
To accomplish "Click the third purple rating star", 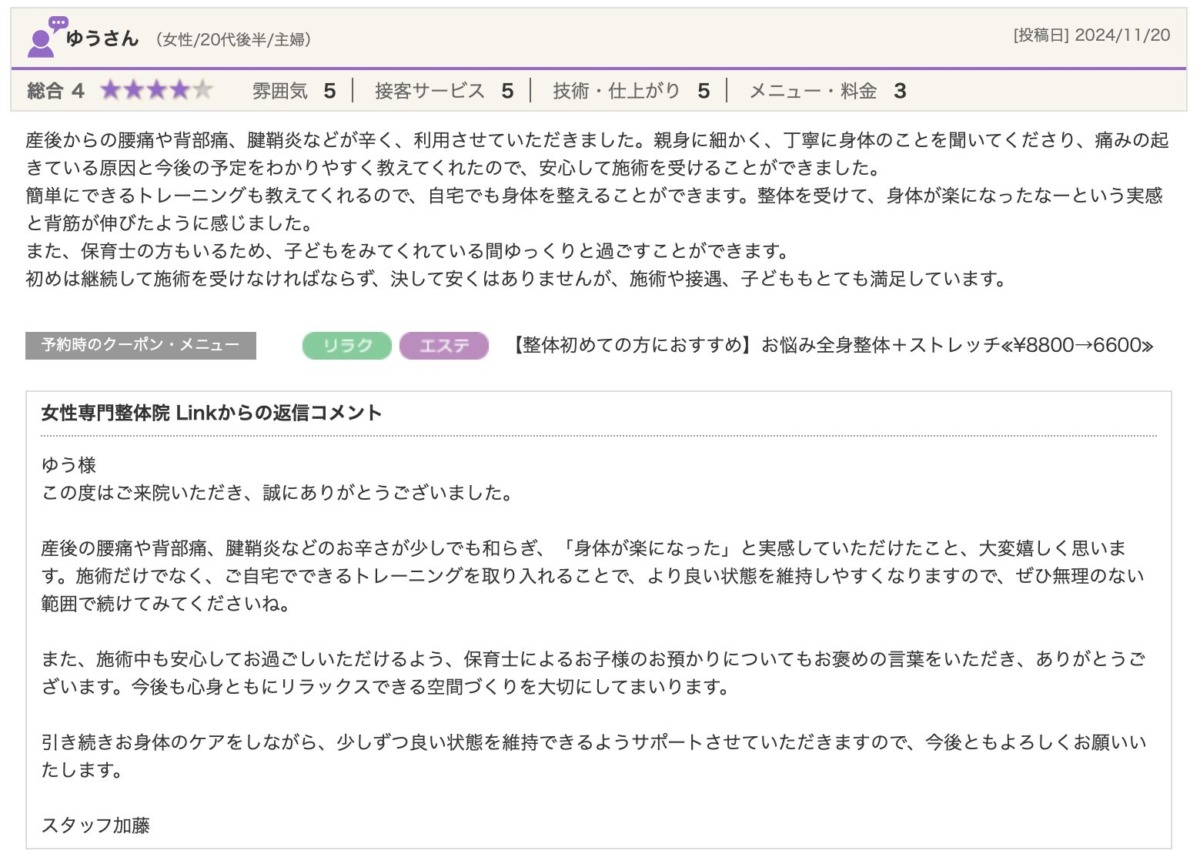I will click(156, 91).
